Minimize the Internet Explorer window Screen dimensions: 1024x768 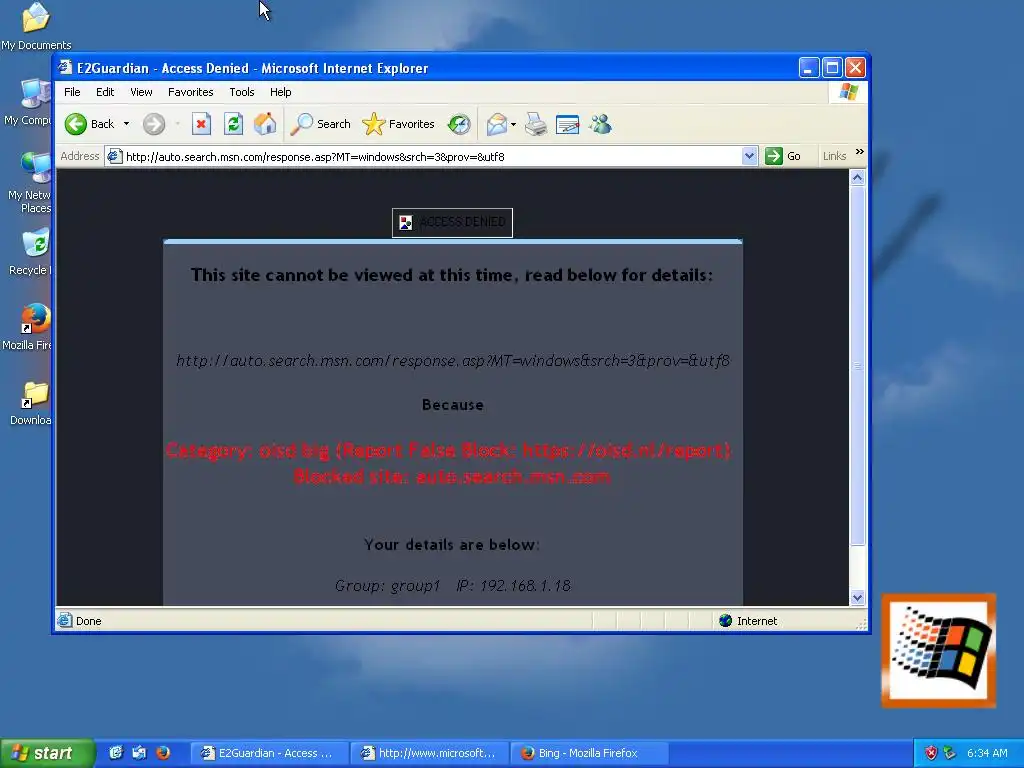pos(808,67)
